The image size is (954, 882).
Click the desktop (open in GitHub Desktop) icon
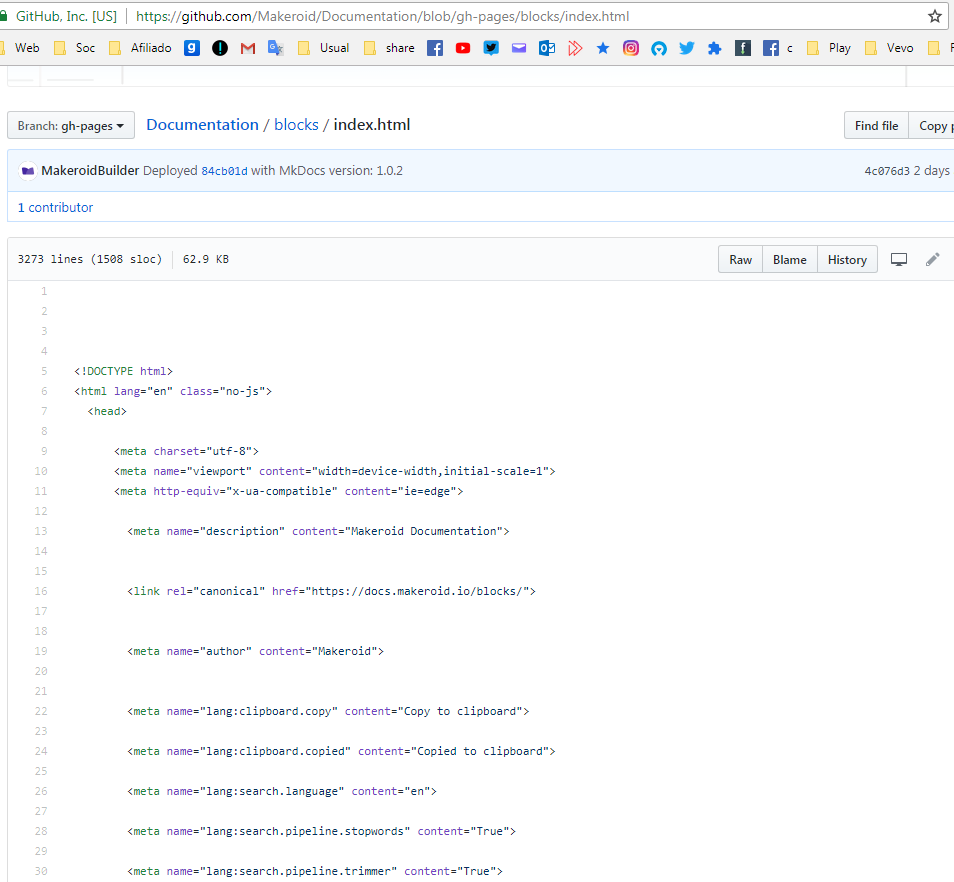click(899, 260)
